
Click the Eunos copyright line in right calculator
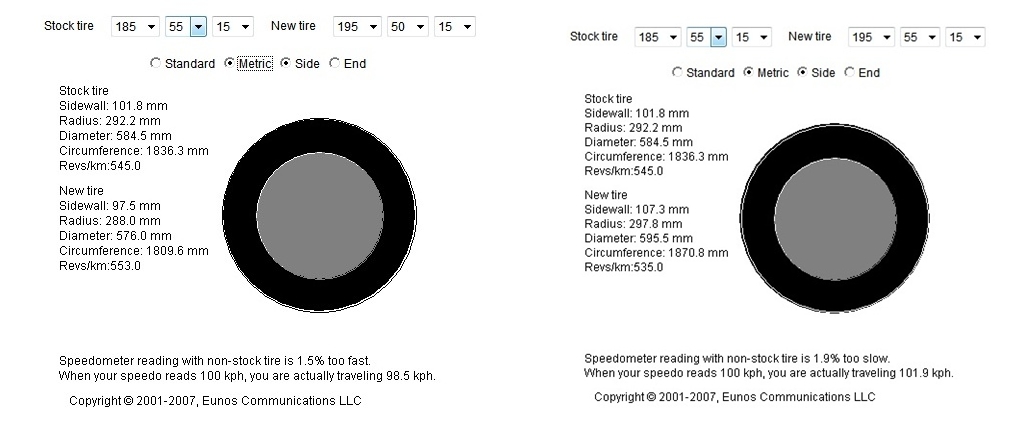coord(735,397)
